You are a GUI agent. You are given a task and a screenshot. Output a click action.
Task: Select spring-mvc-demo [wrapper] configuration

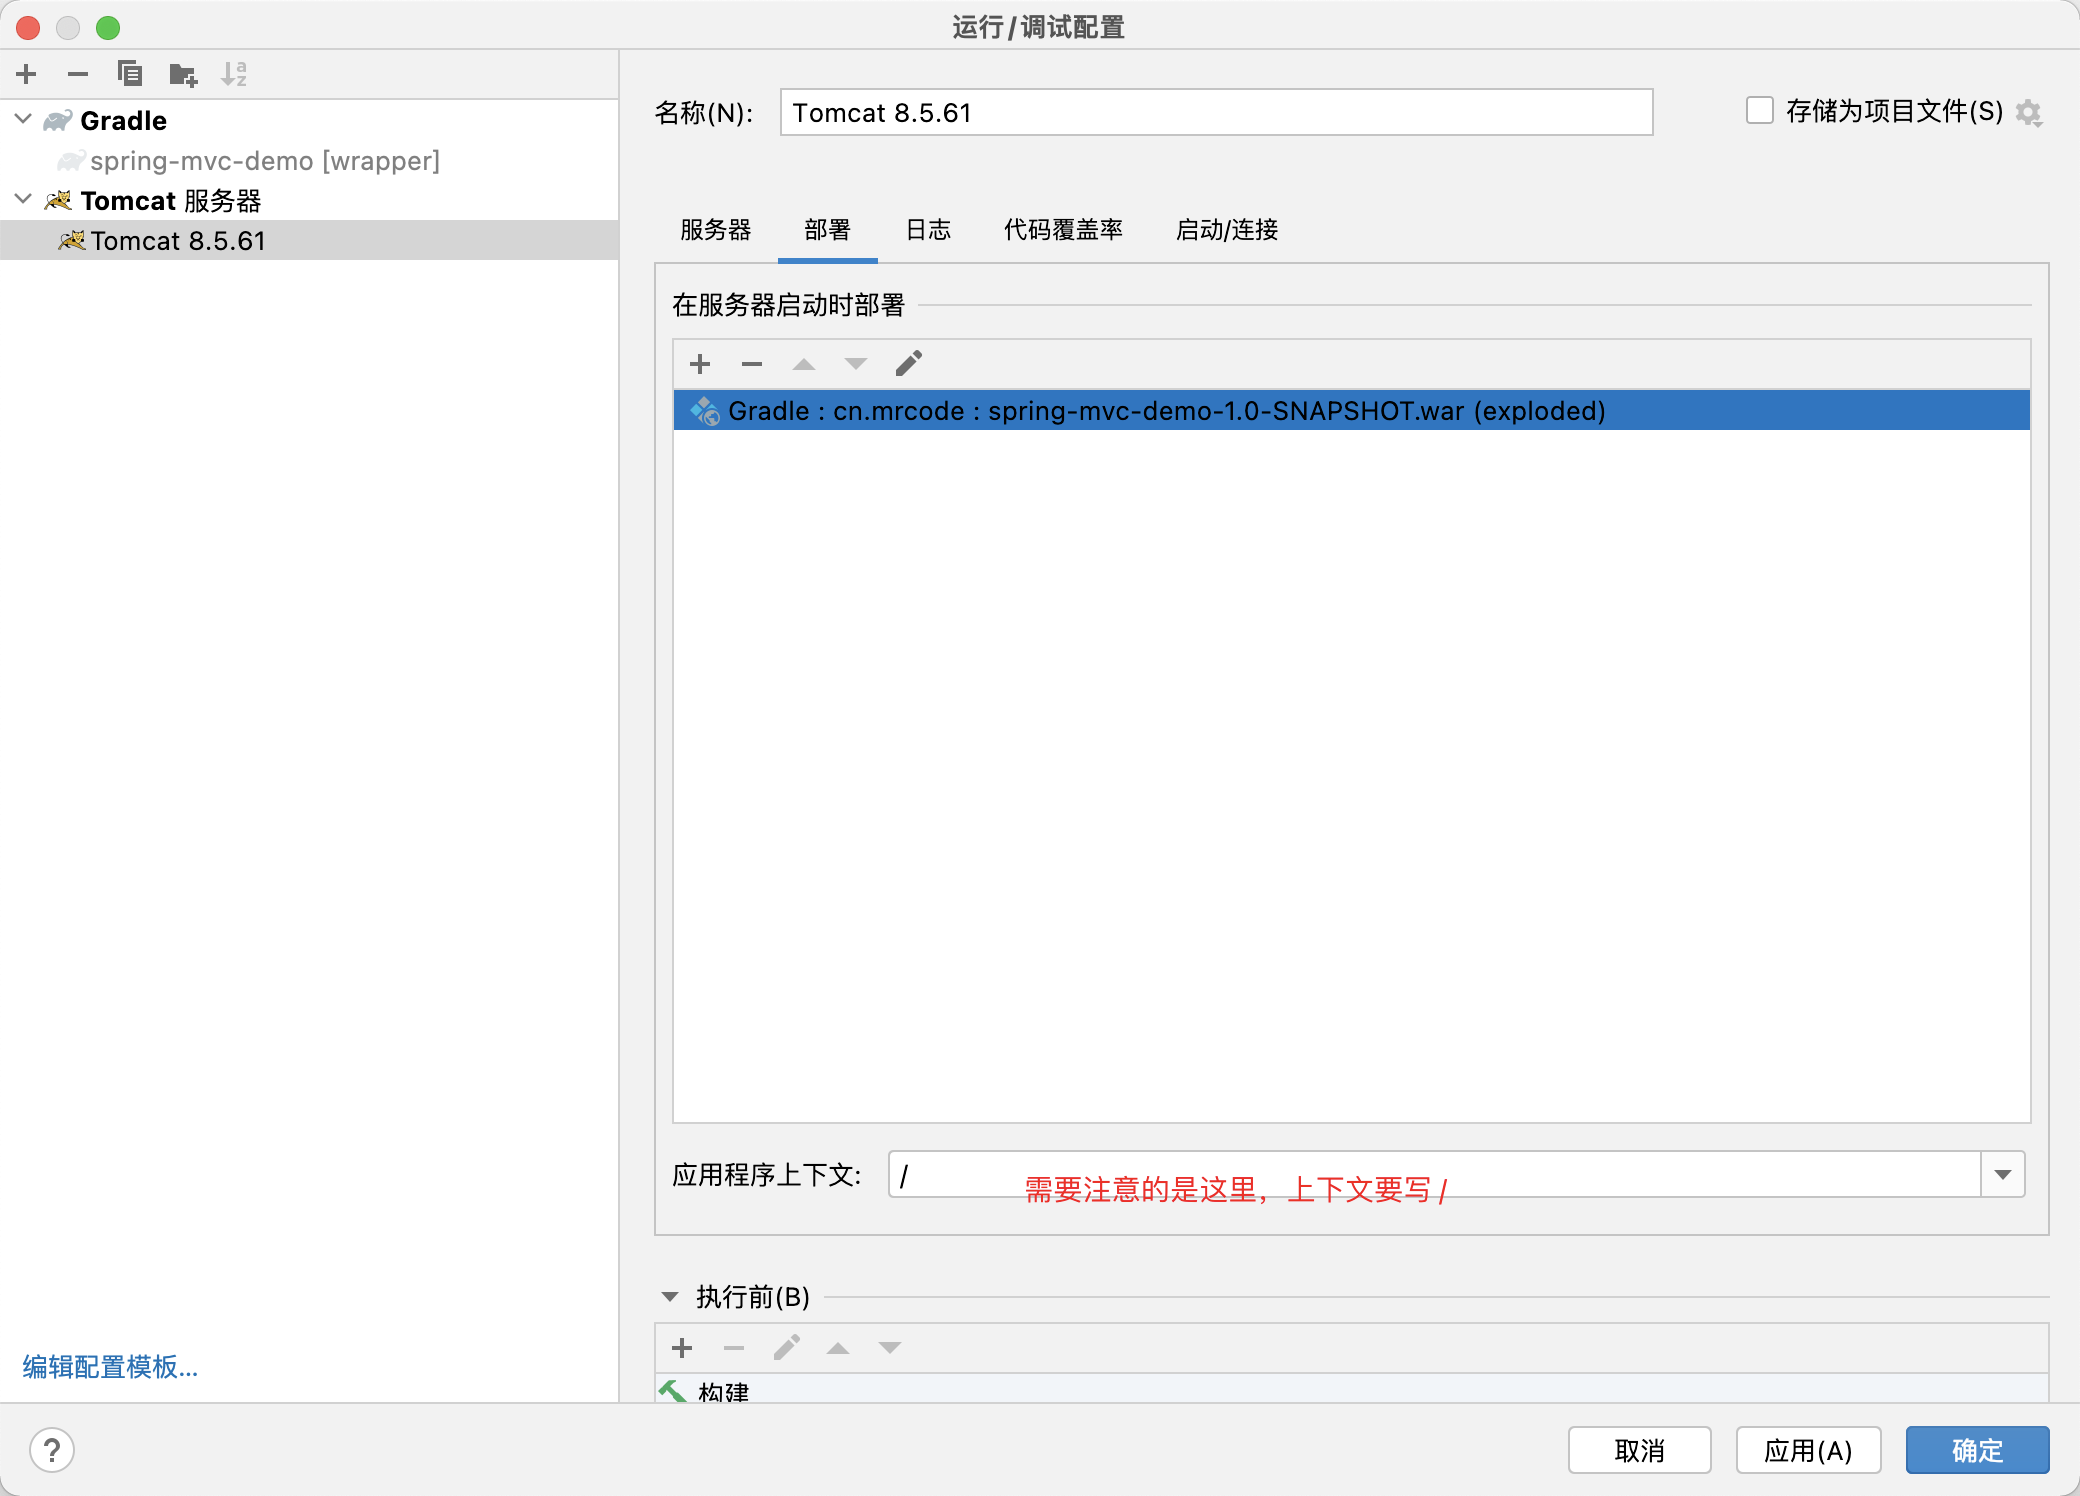click(264, 161)
